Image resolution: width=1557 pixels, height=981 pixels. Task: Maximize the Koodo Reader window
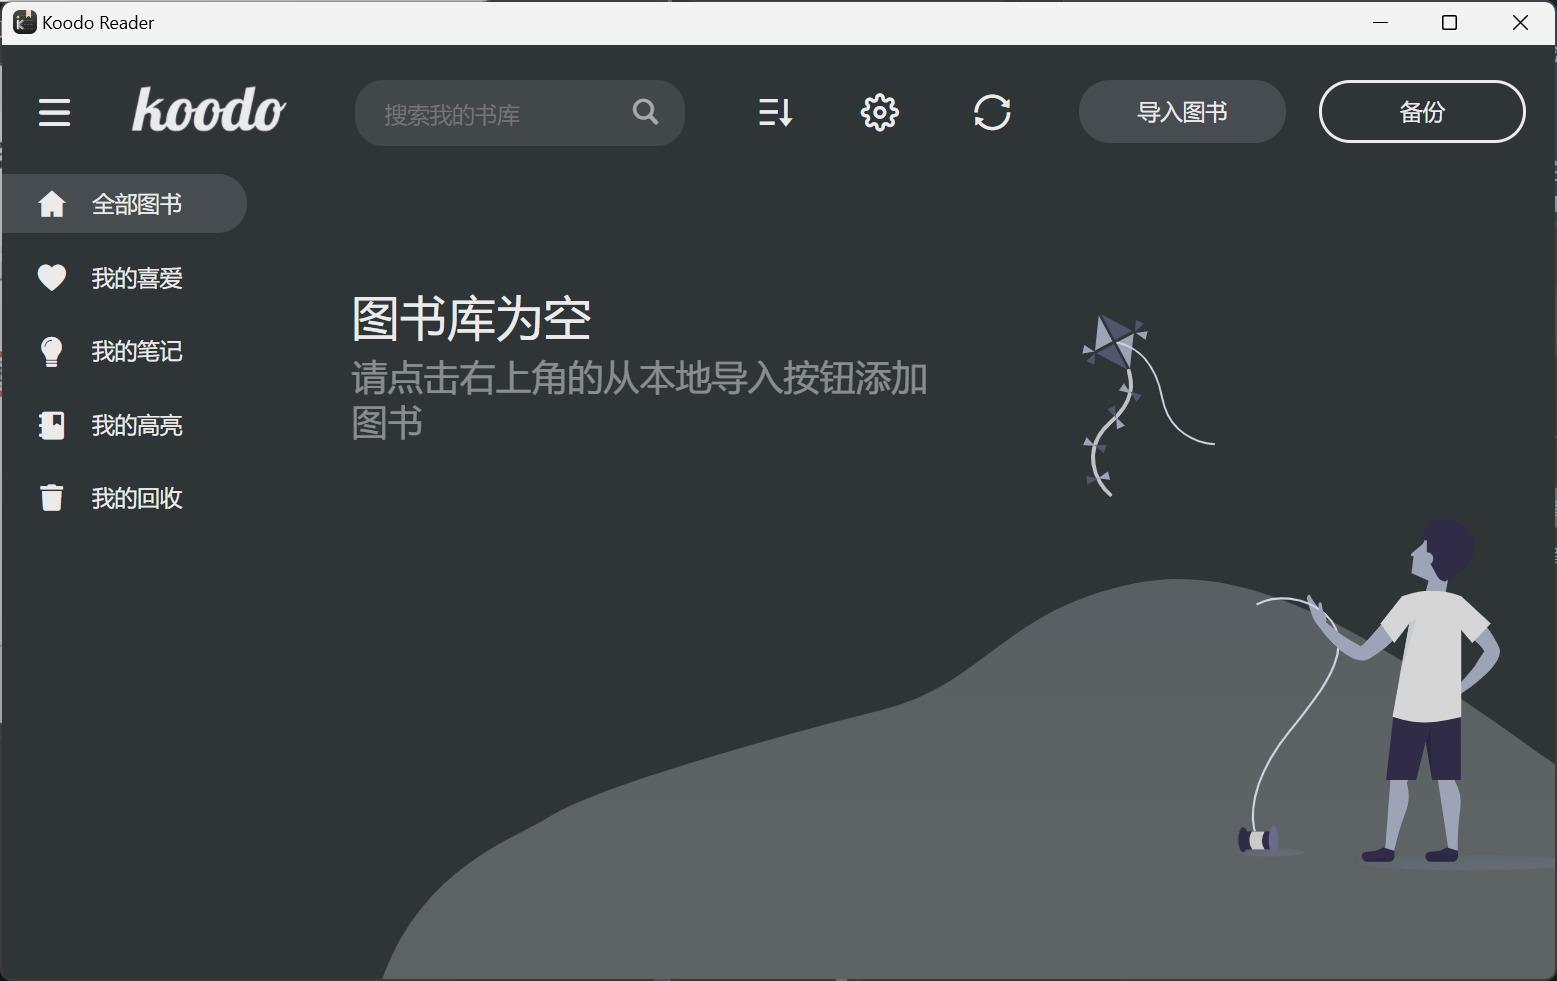click(1449, 22)
